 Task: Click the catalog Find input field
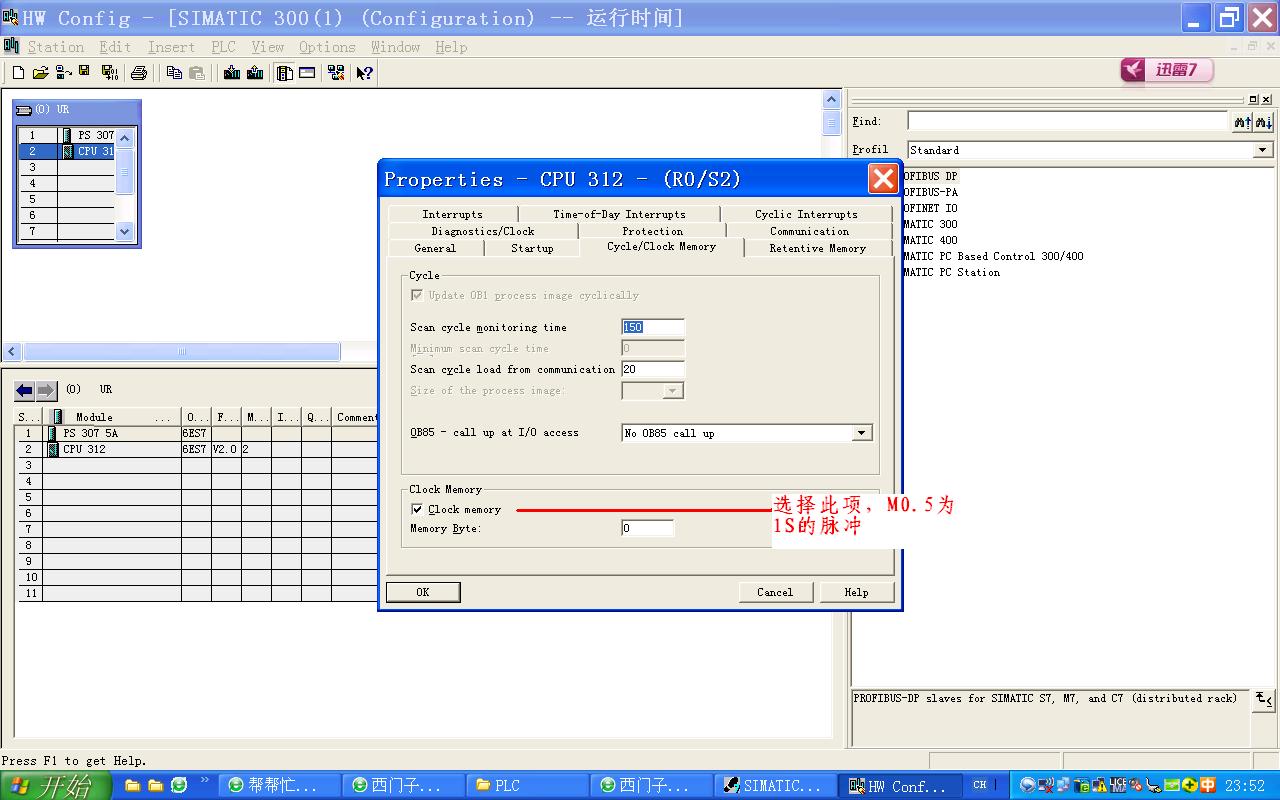(x=1067, y=122)
